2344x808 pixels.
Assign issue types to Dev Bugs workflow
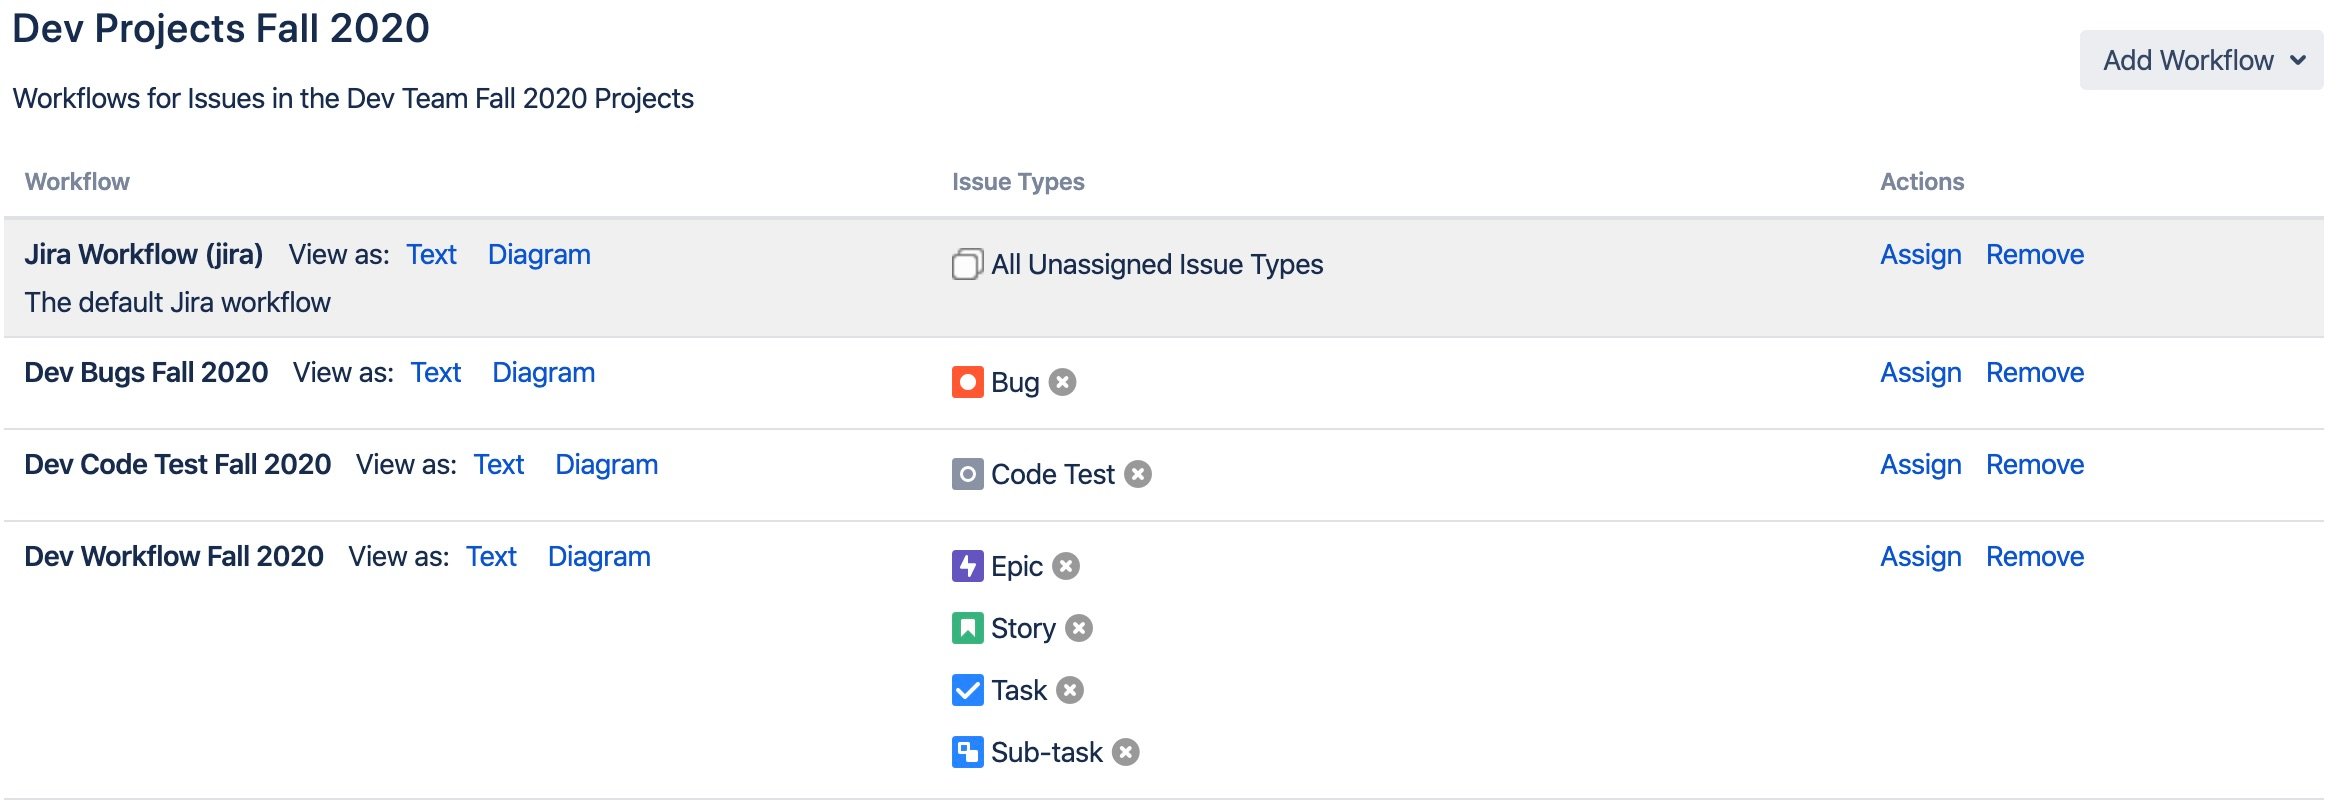[x=1920, y=373]
